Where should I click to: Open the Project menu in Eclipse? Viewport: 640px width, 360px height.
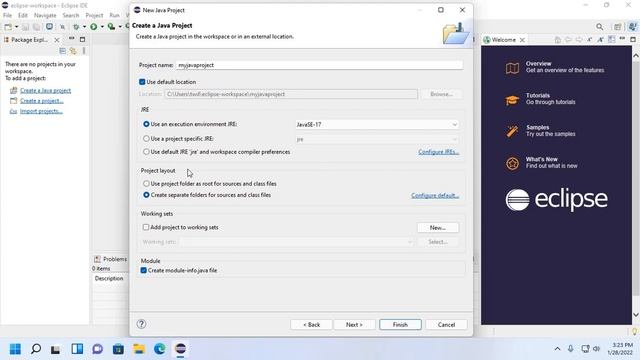(x=94, y=16)
